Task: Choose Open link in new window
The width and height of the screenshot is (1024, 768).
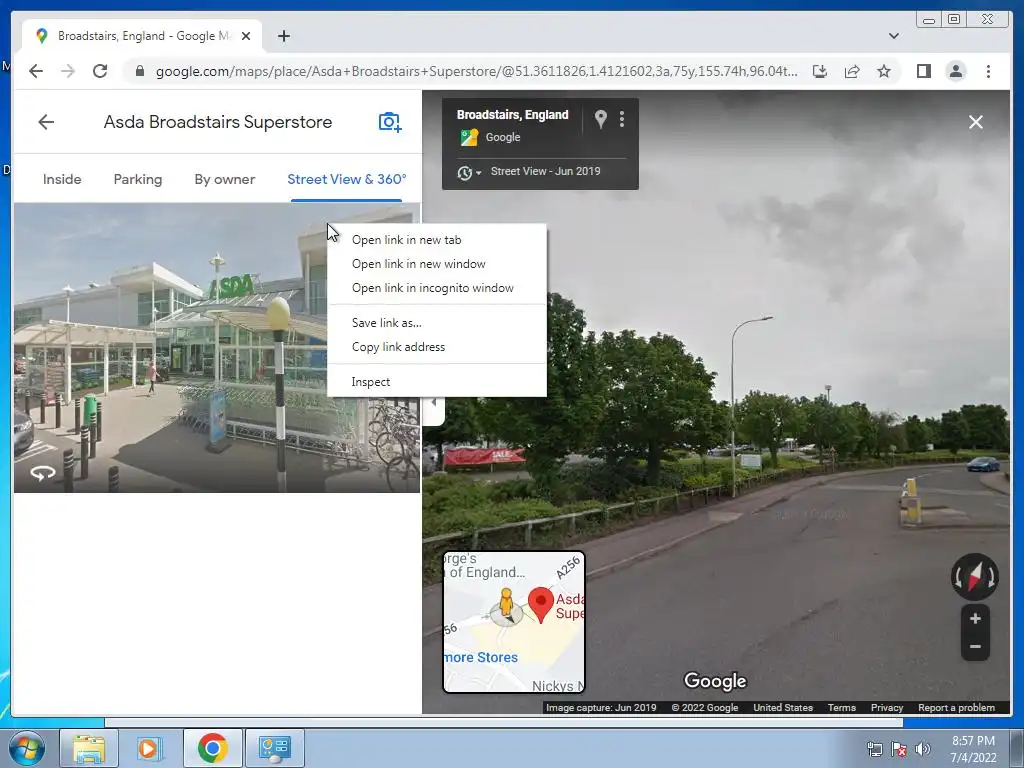Action: pyautogui.click(x=436, y=264)
